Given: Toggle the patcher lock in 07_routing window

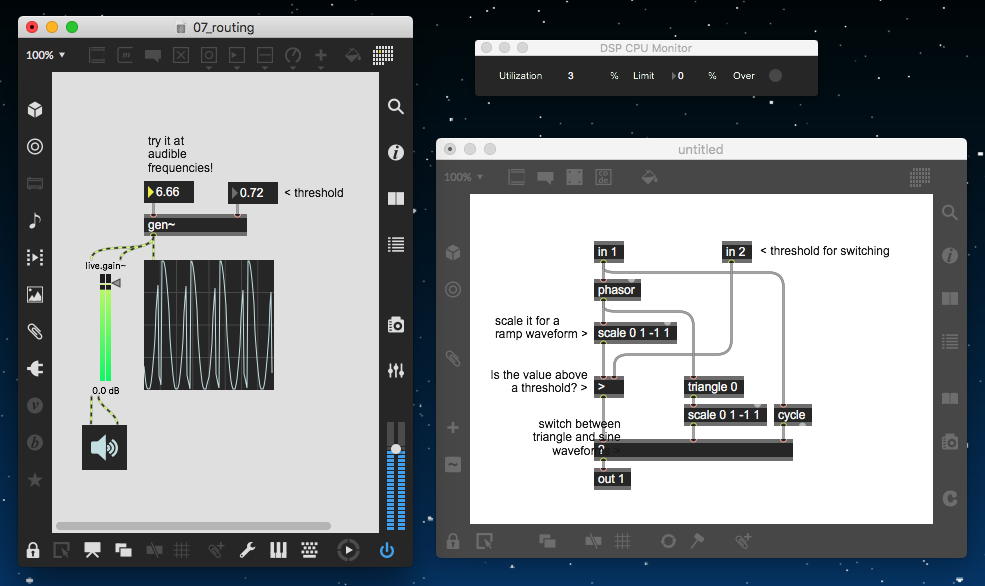Looking at the screenshot, I should click(33, 550).
